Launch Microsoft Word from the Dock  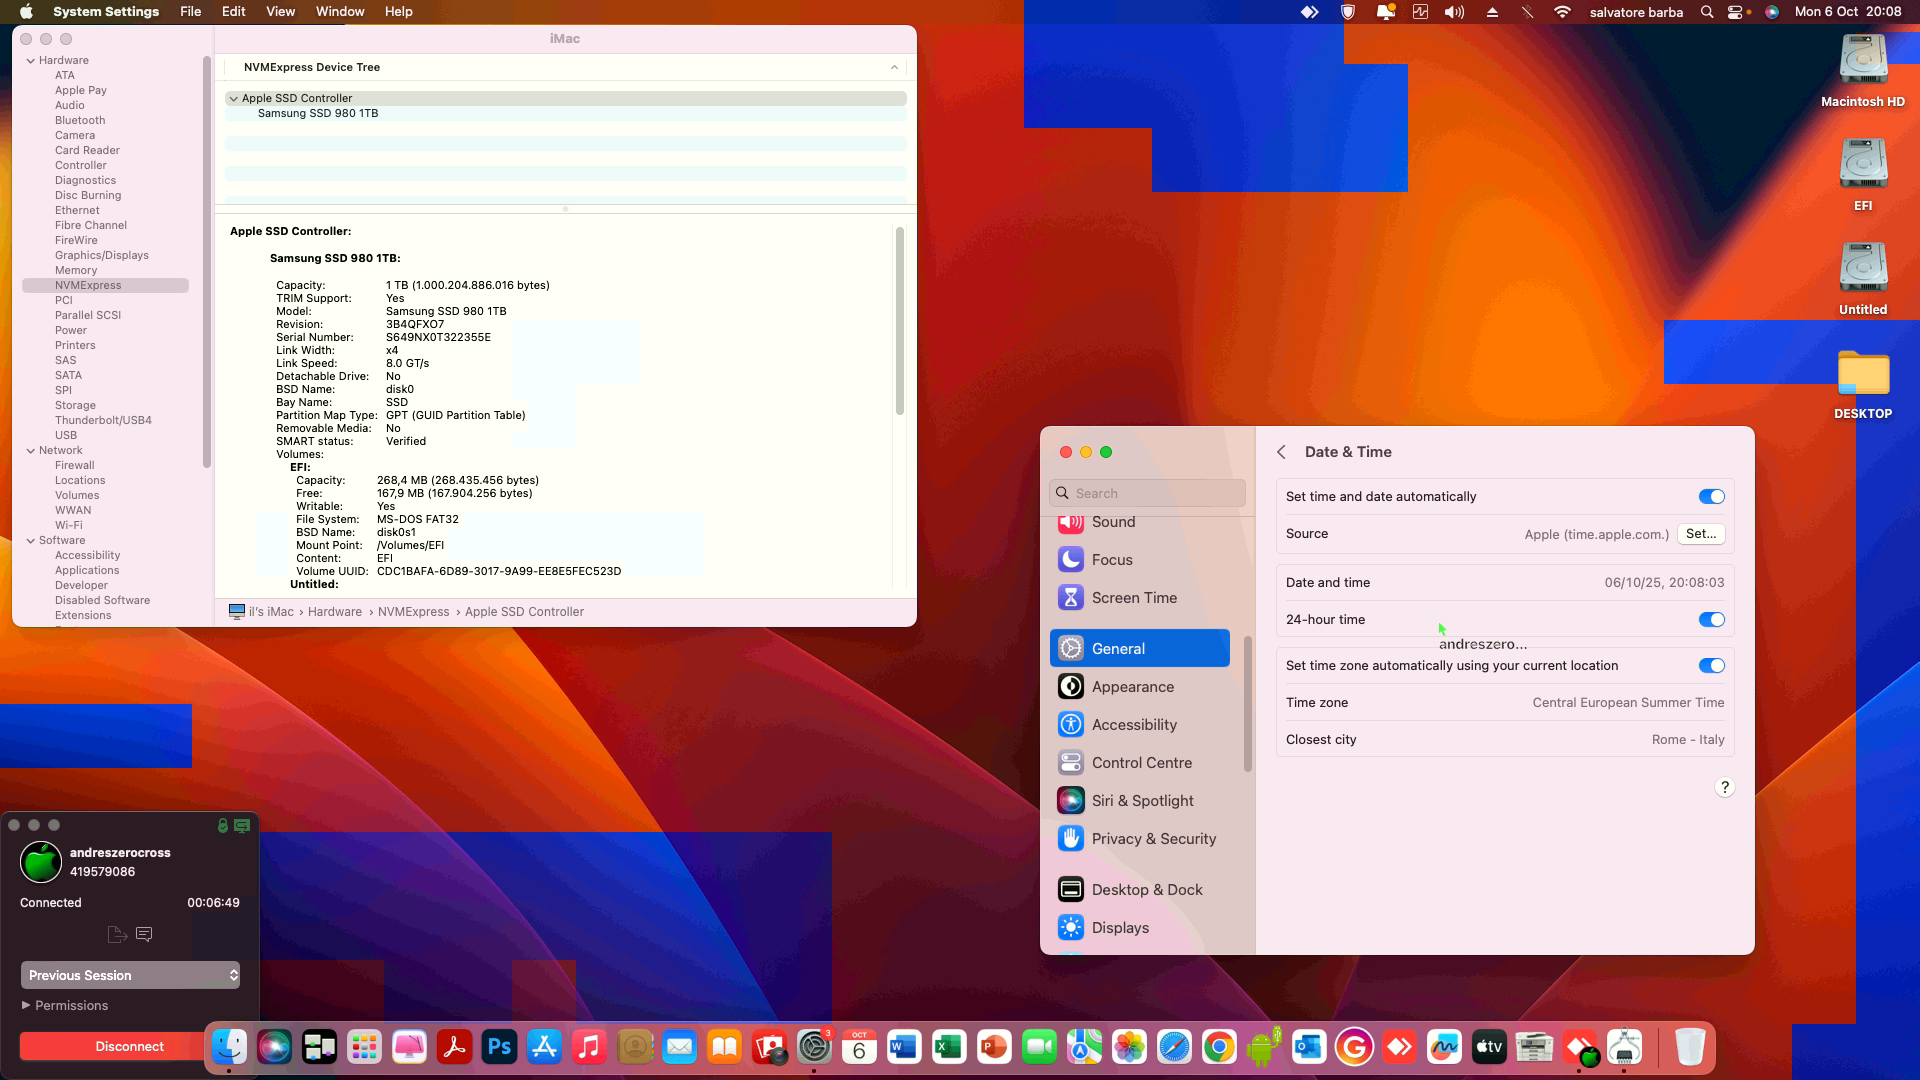click(x=904, y=1047)
